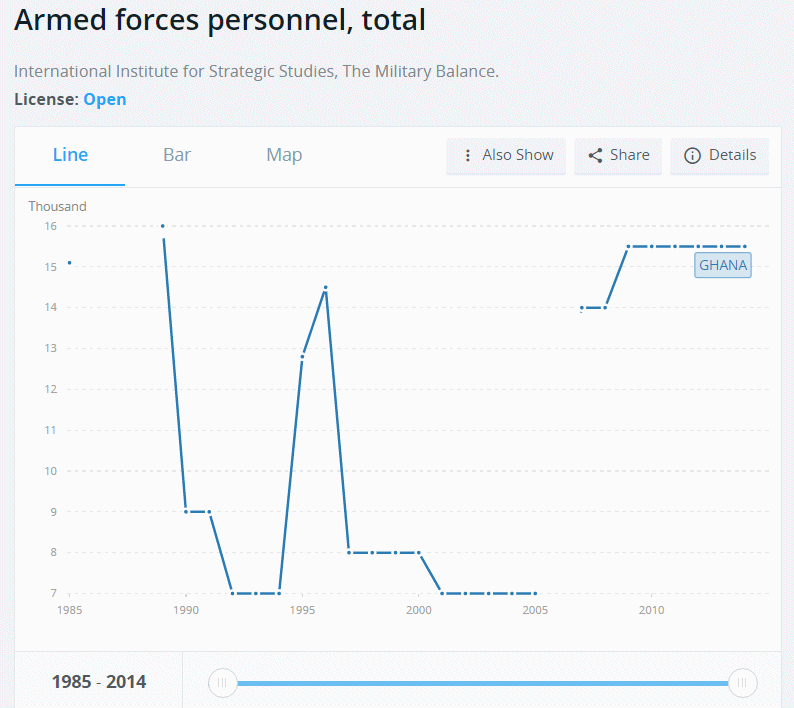Viewport: 794px width, 708px height.
Task: Click the middle of the year range track
Action: (483, 683)
